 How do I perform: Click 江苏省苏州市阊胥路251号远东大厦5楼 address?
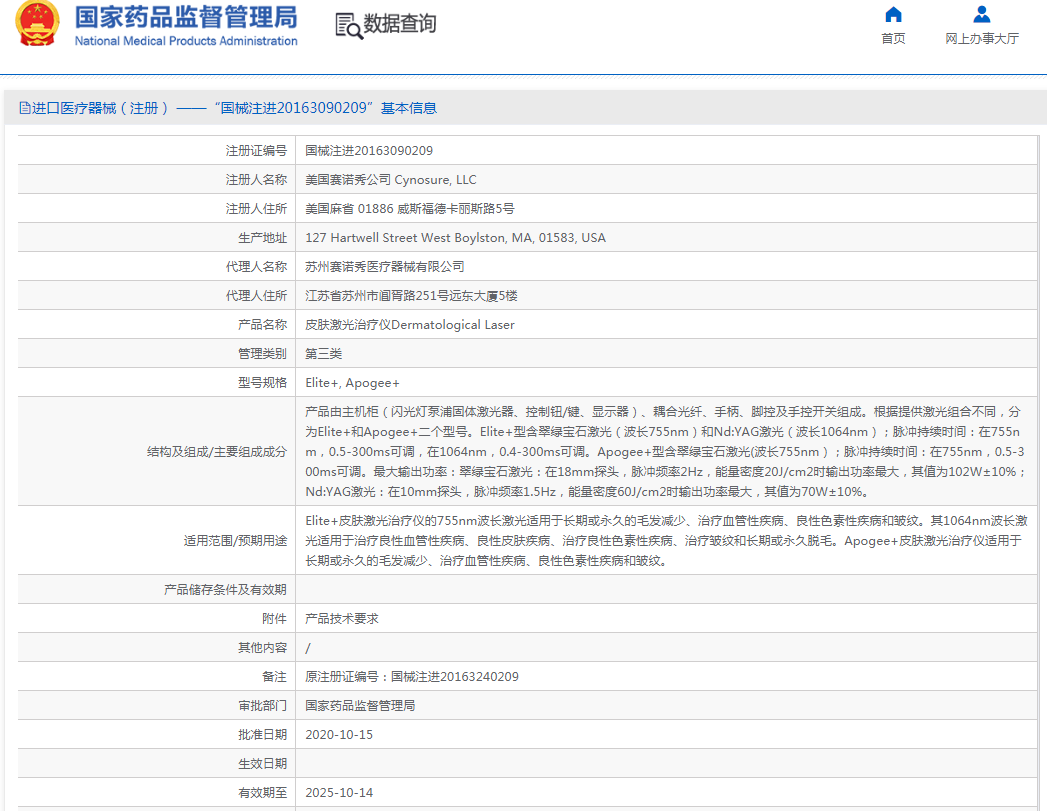tap(411, 296)
